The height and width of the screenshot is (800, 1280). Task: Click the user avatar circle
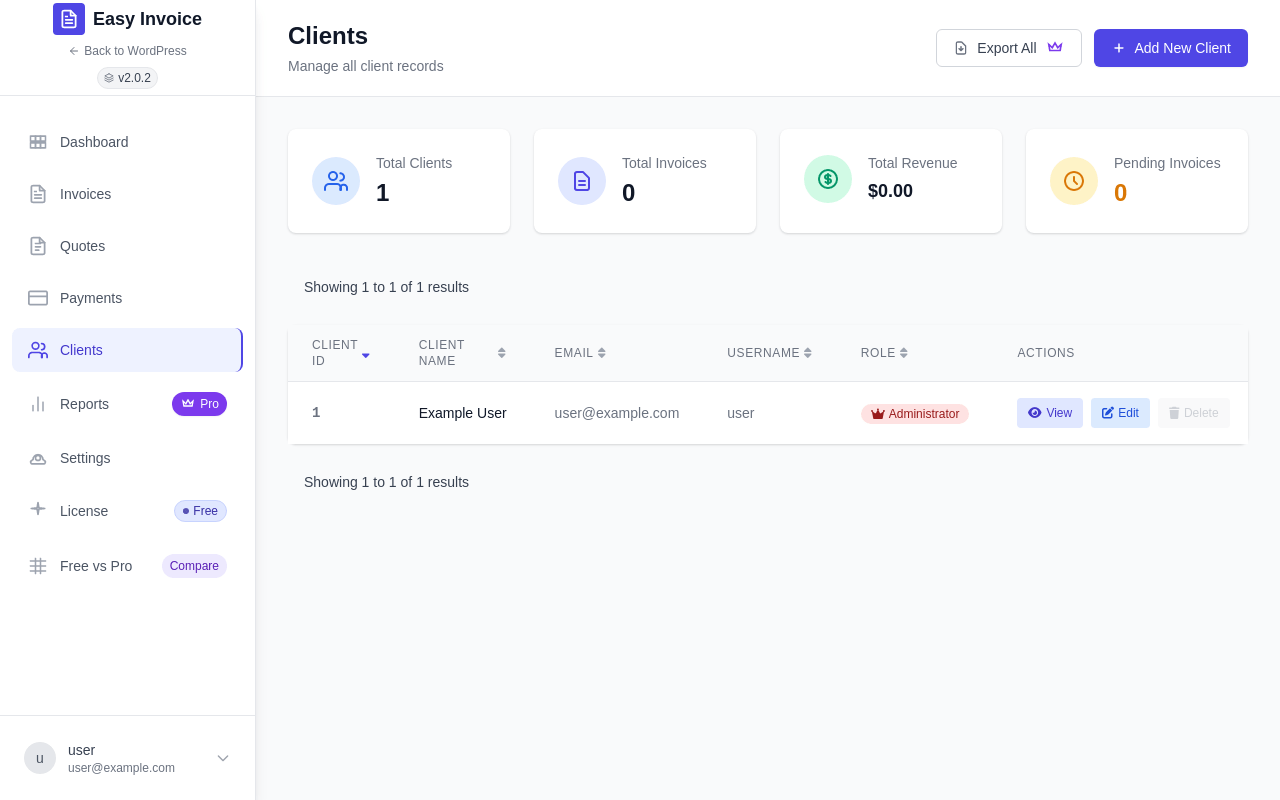40,758
